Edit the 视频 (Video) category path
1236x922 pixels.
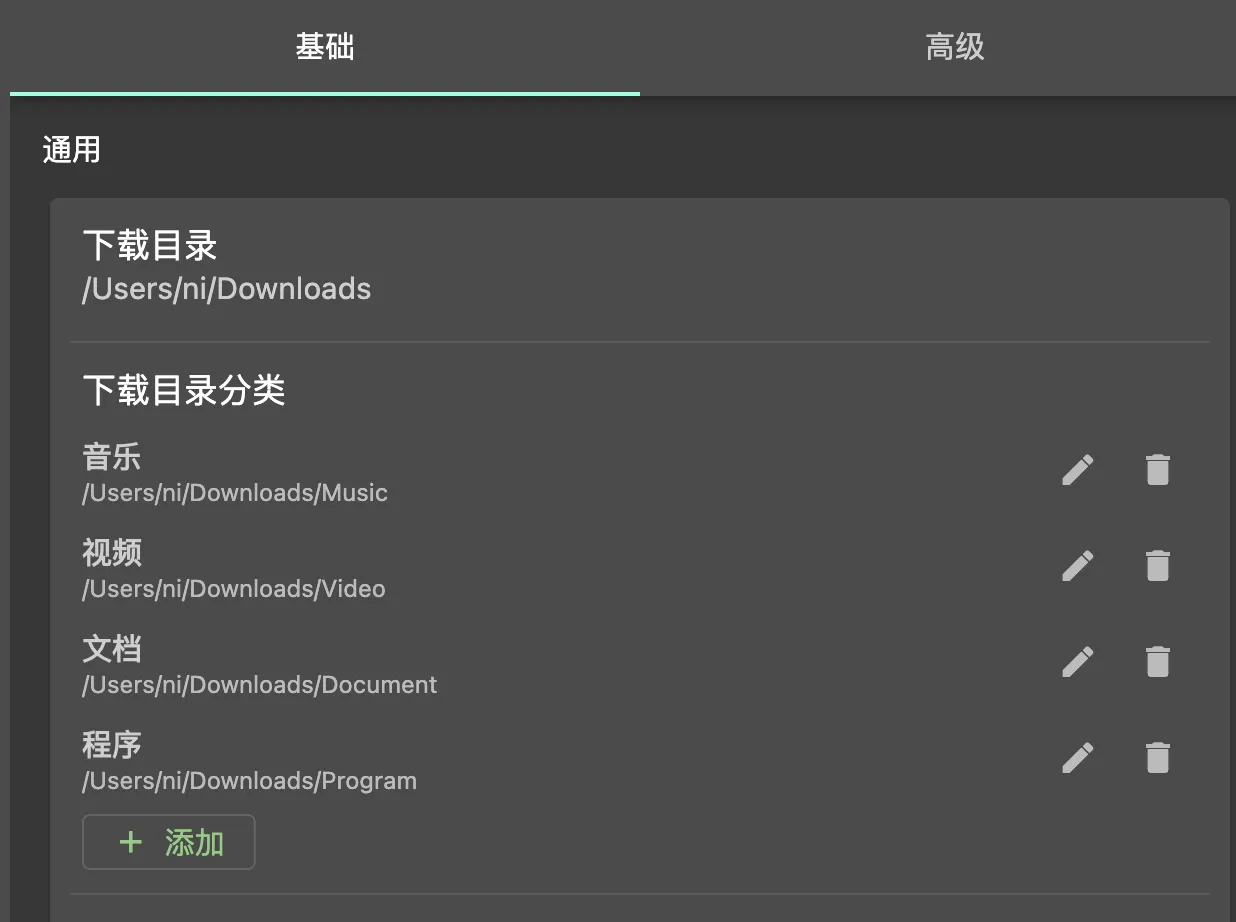point(1077,565)
